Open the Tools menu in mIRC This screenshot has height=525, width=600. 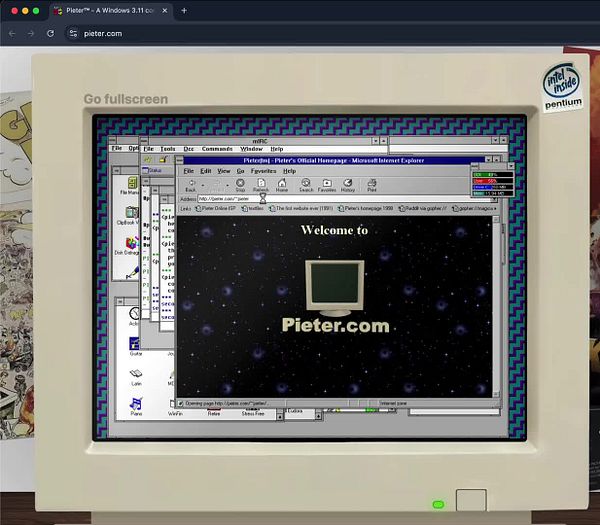tap(168, 149)
